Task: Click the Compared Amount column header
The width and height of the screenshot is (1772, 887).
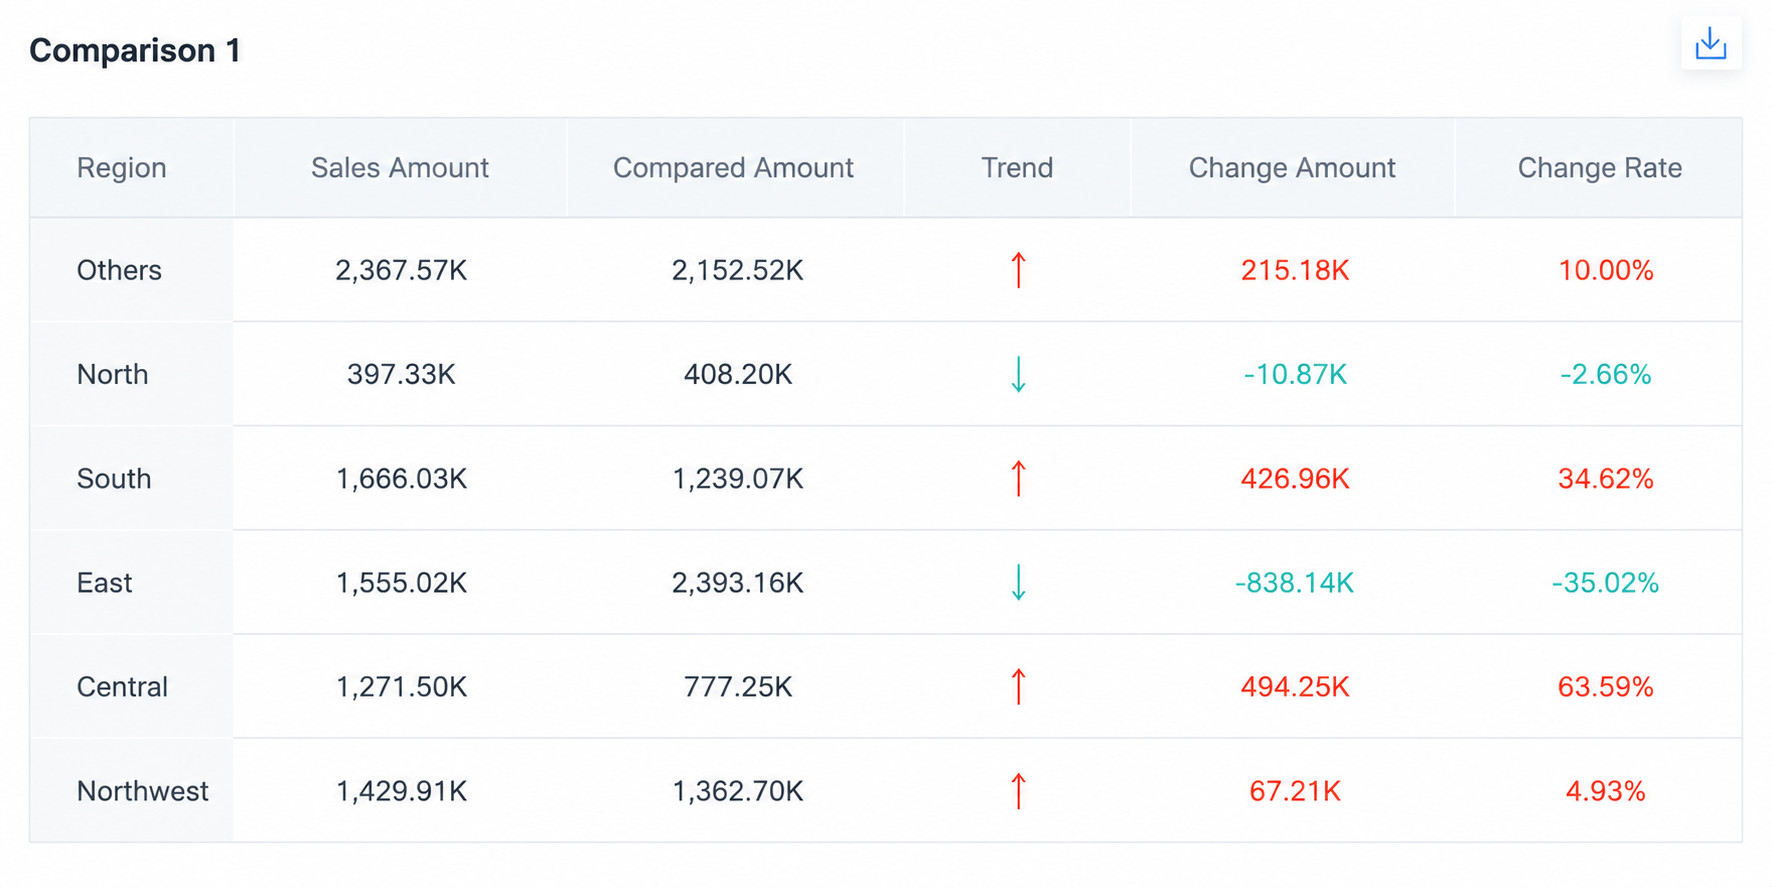Action: [x=733, y=167]
